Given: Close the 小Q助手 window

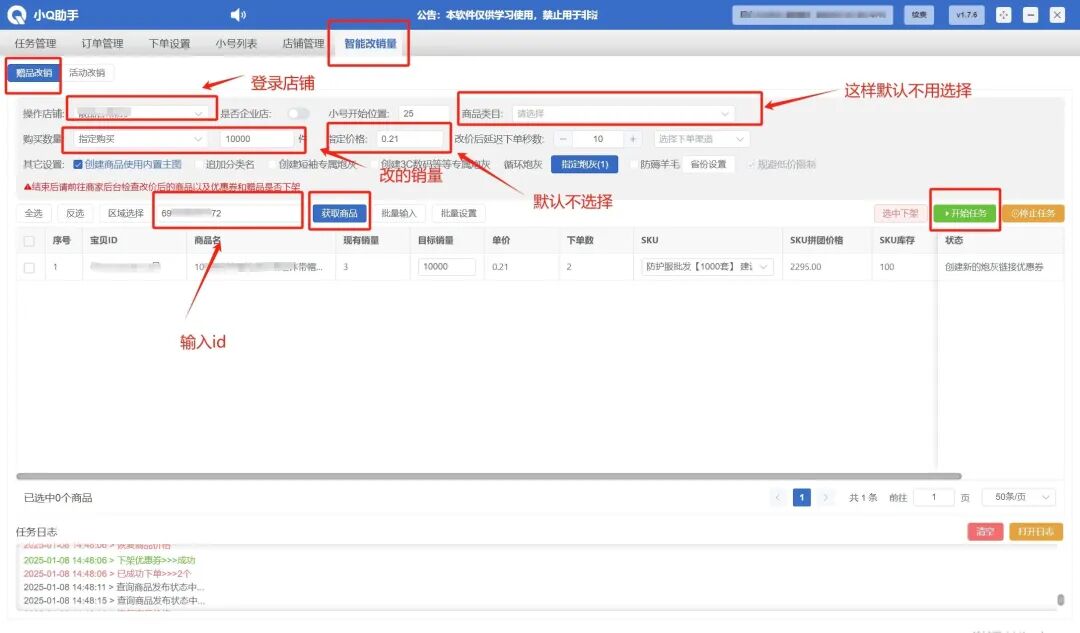Looking at the screenshot, I should [x=1057, y=14].
